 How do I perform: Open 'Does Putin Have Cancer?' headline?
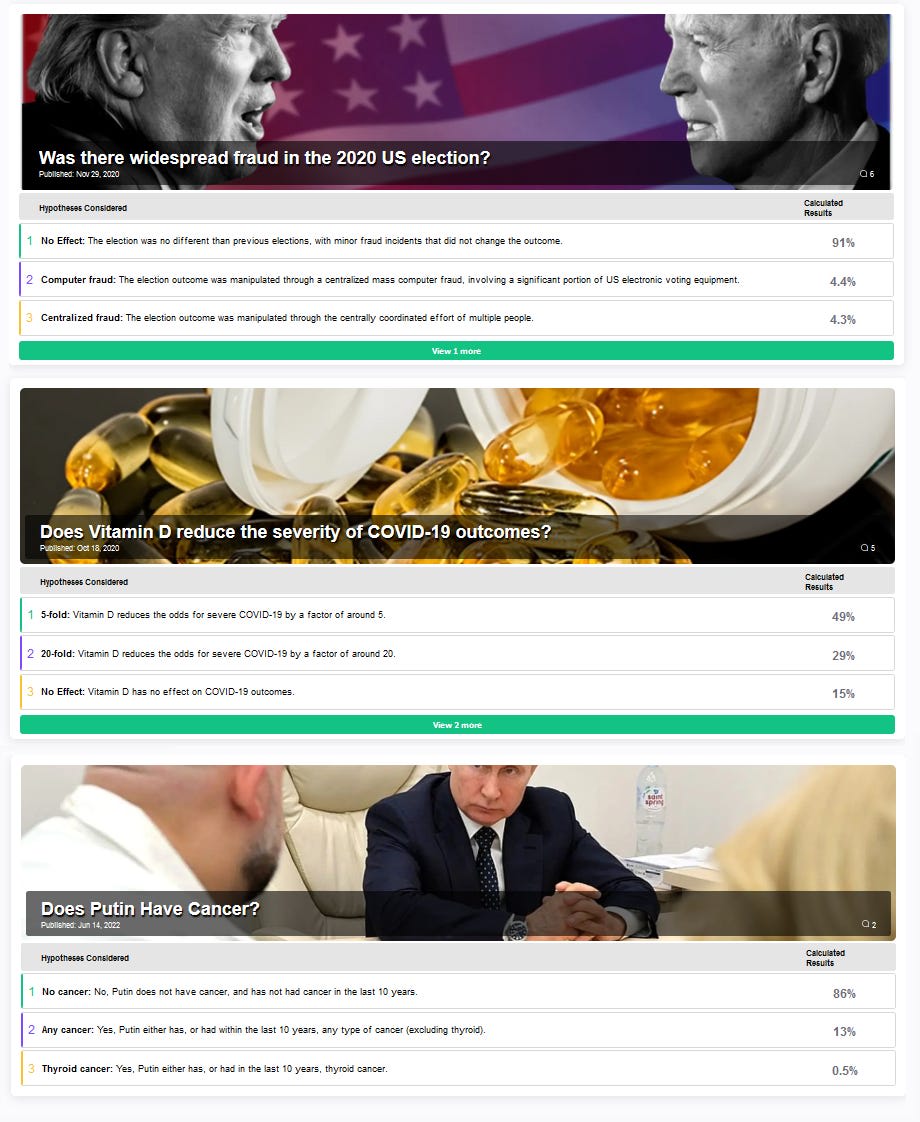[x=150, y=909]
